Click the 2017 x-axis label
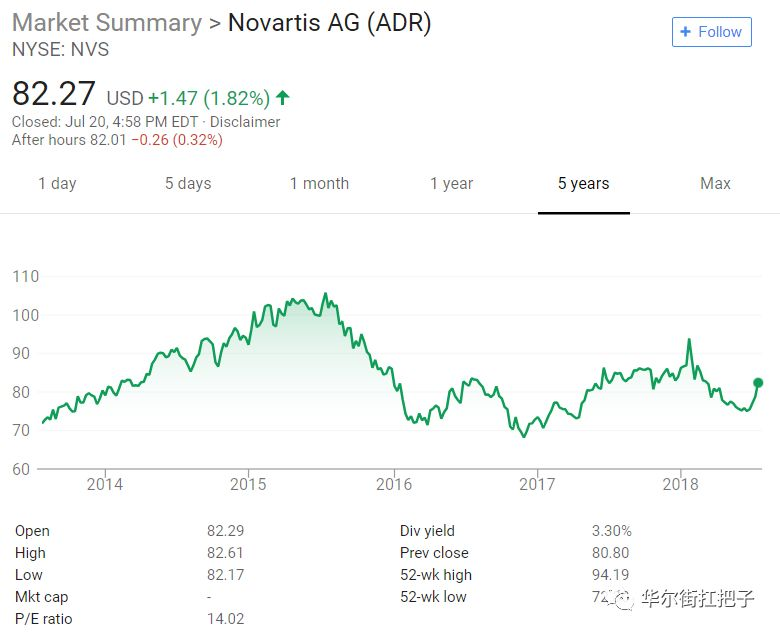 (x=537, y=484)
